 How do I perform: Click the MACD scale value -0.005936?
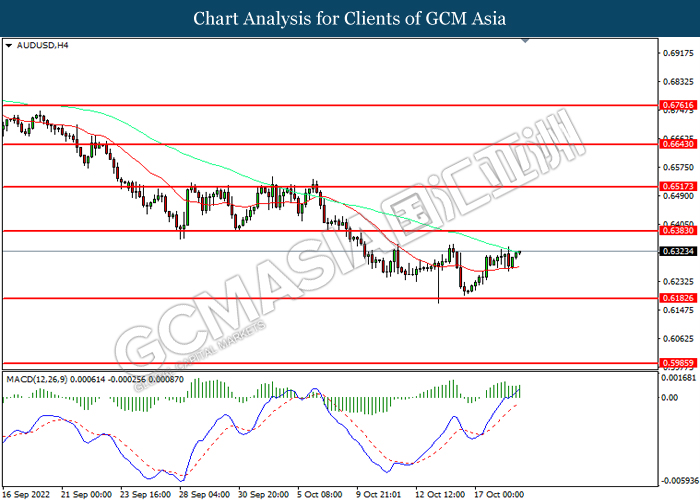tap(679, 481)
